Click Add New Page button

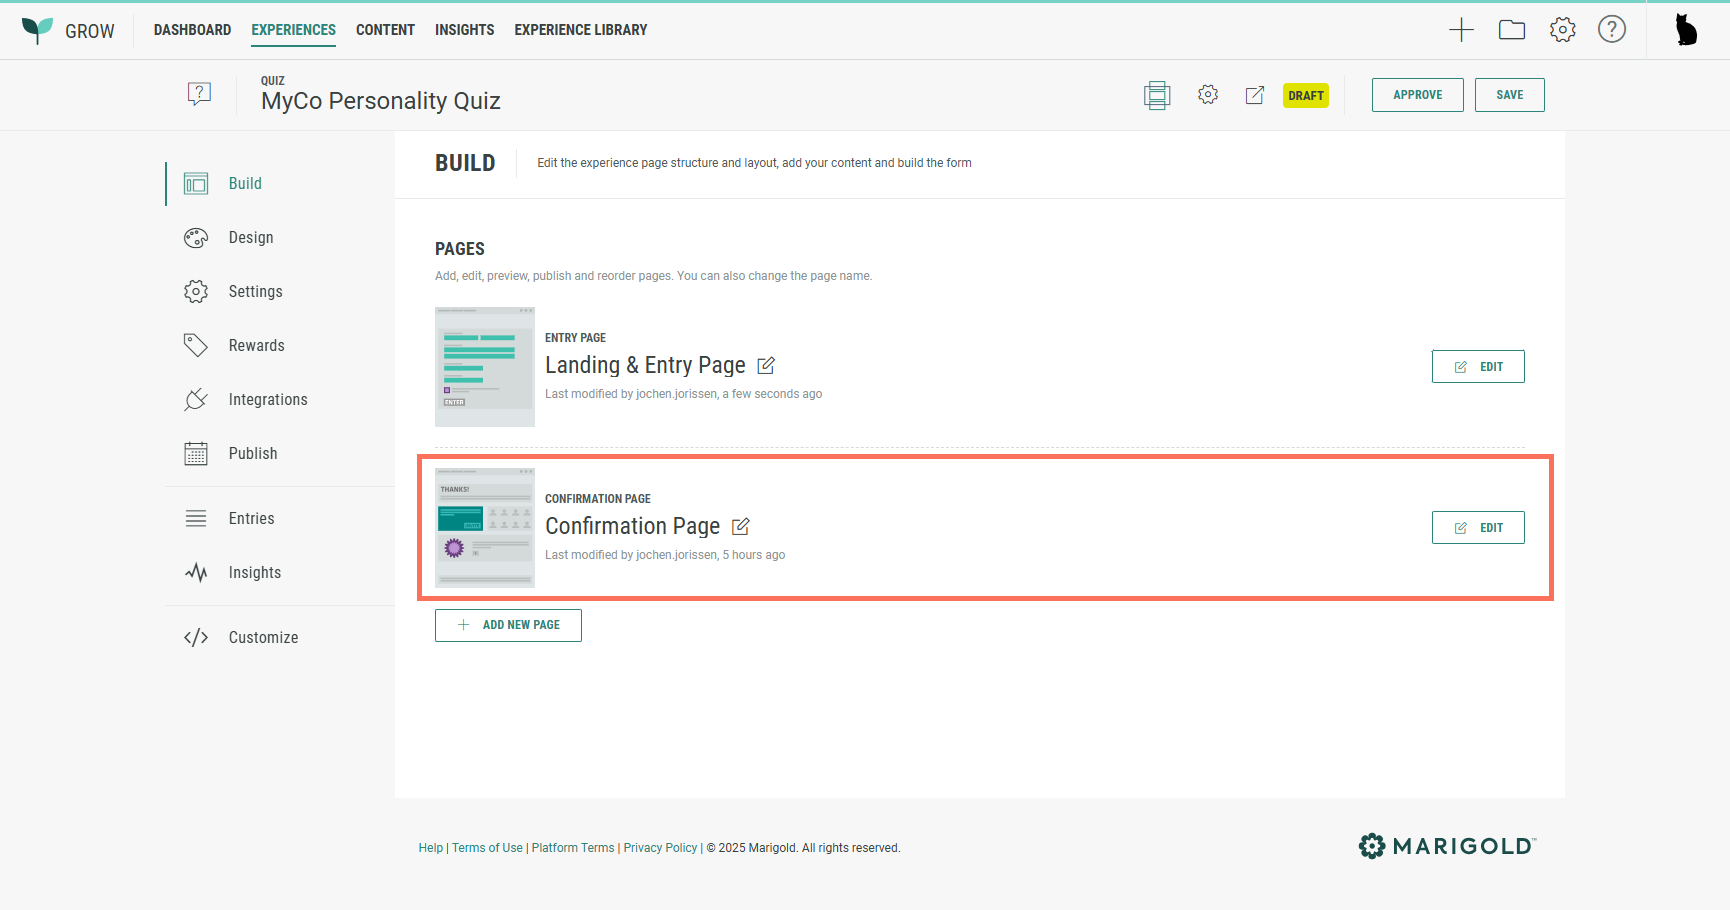508,625
